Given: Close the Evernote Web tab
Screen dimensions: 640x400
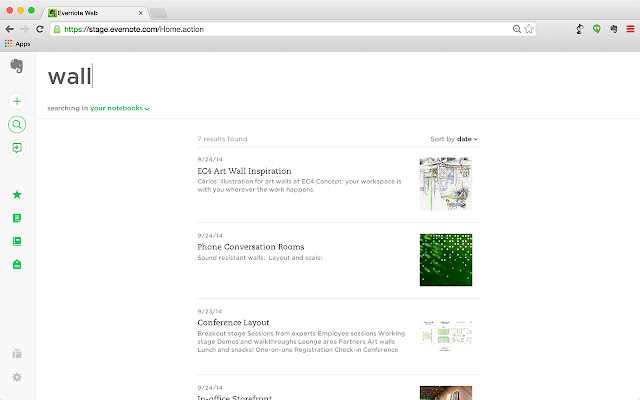Looking at the screenshot, I should point(140,13).
